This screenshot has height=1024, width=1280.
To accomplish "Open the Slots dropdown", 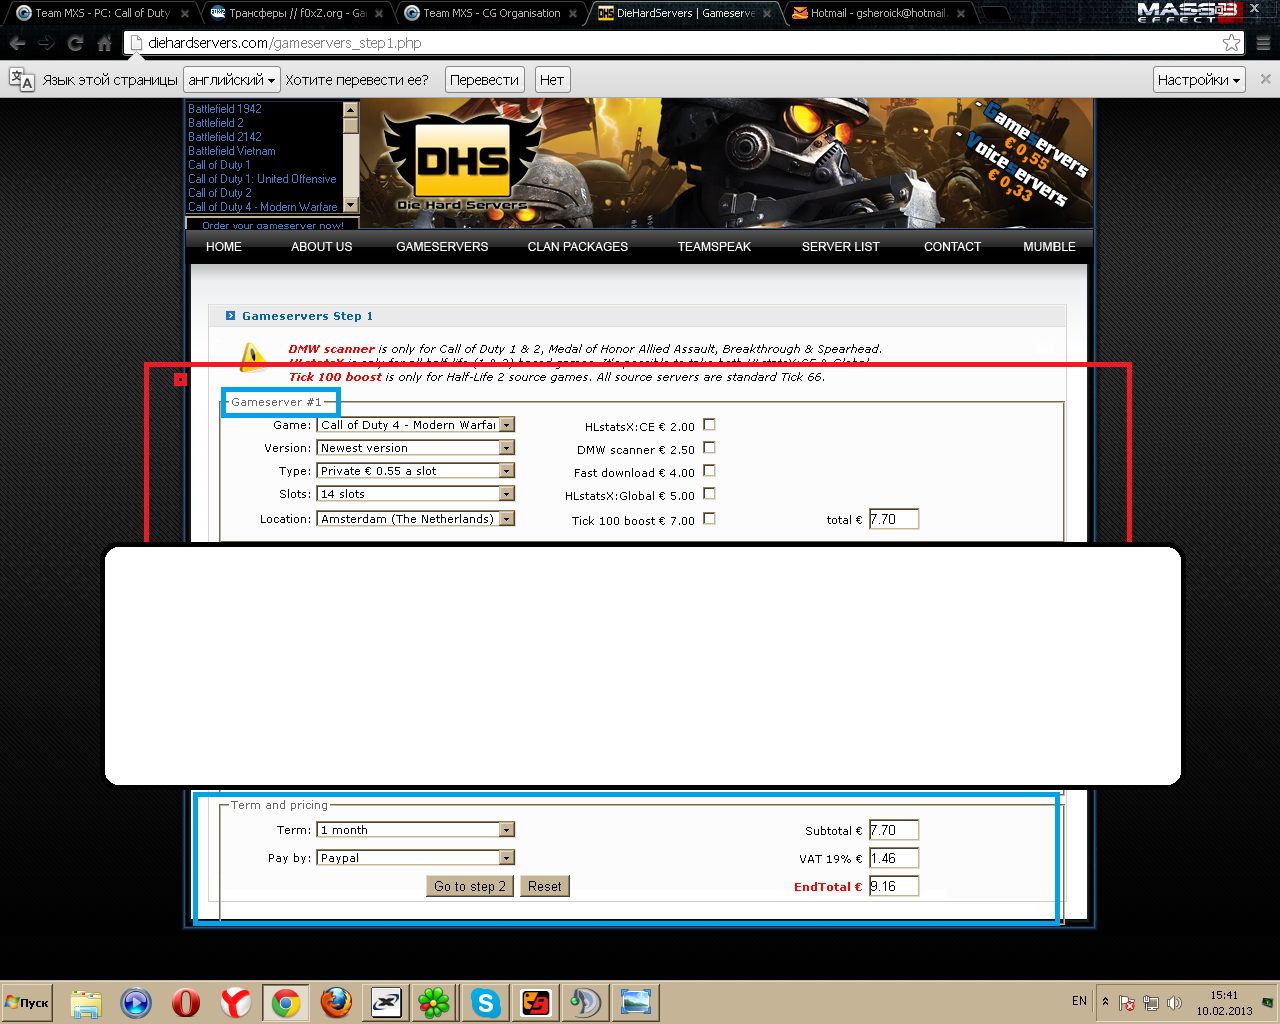I will [x=415, y=494].
